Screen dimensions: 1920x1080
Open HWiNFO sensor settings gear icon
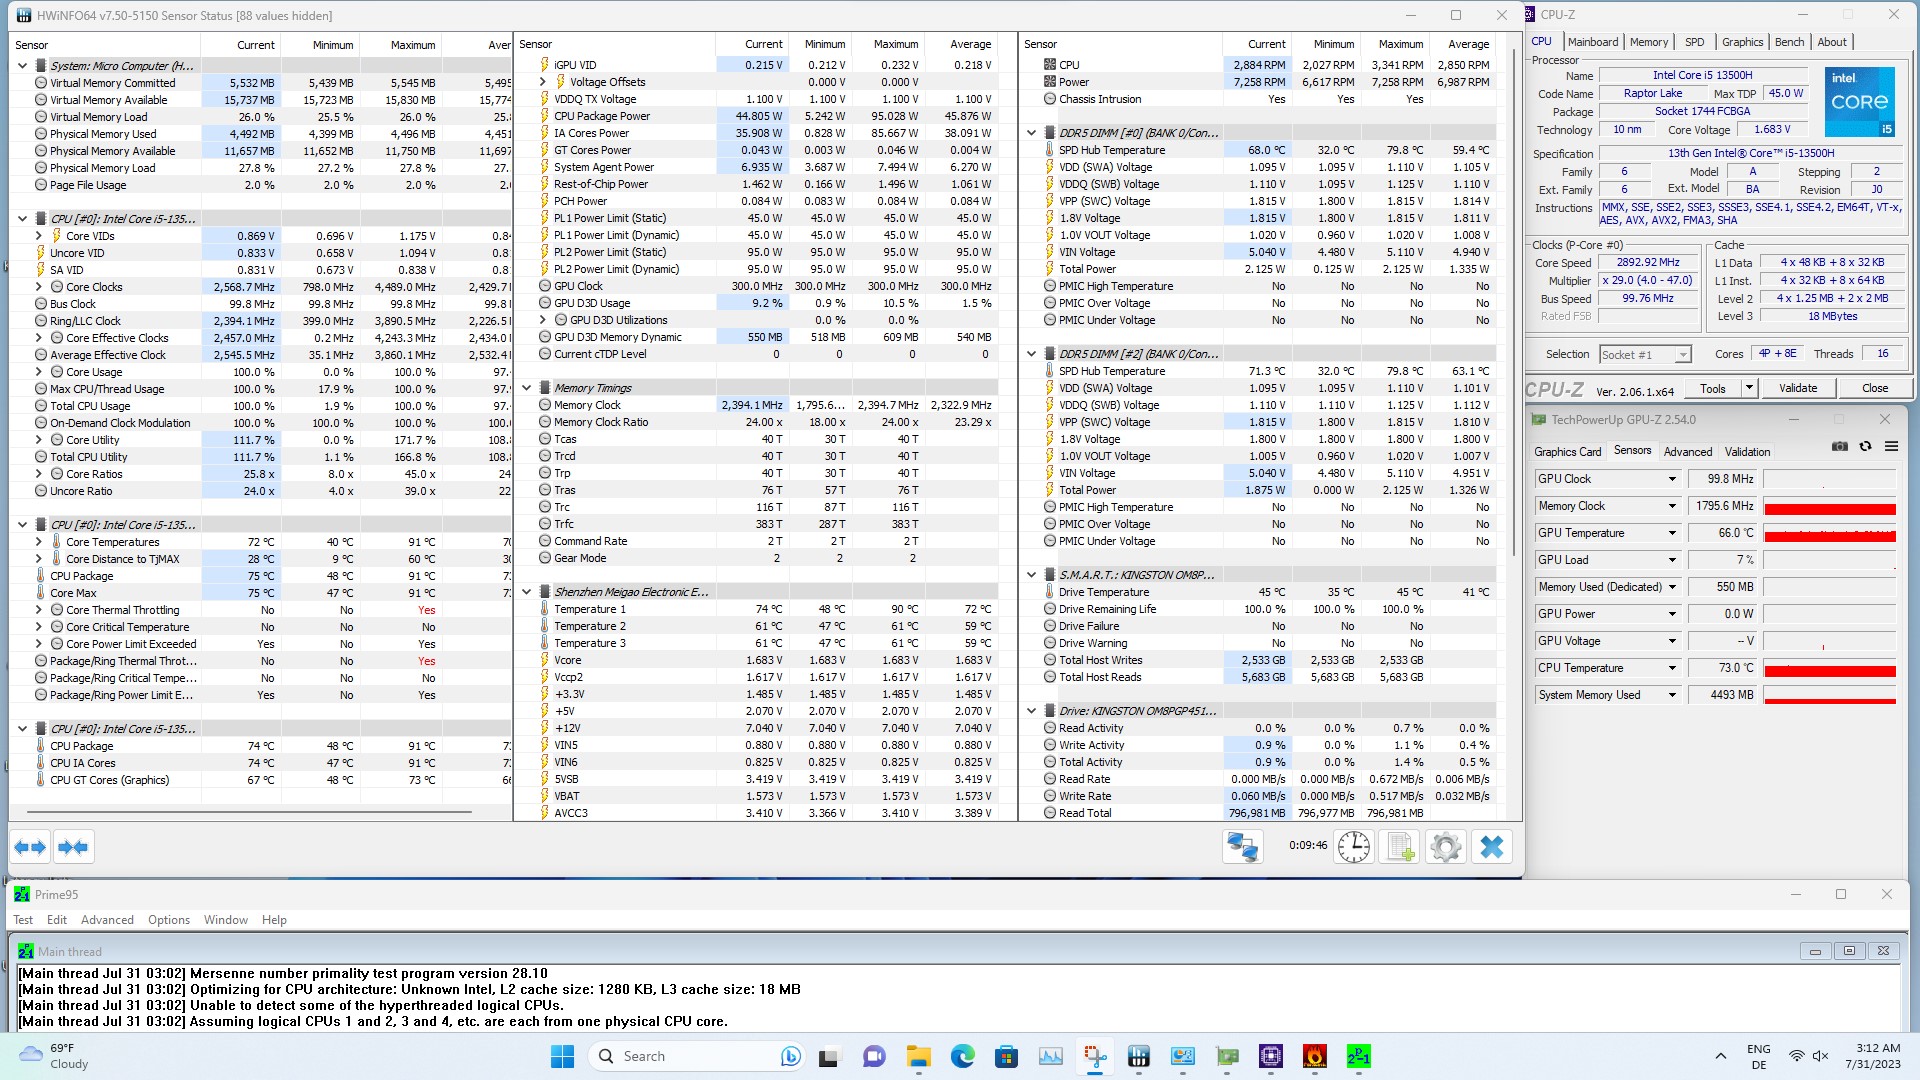[x=1445, y=847]
